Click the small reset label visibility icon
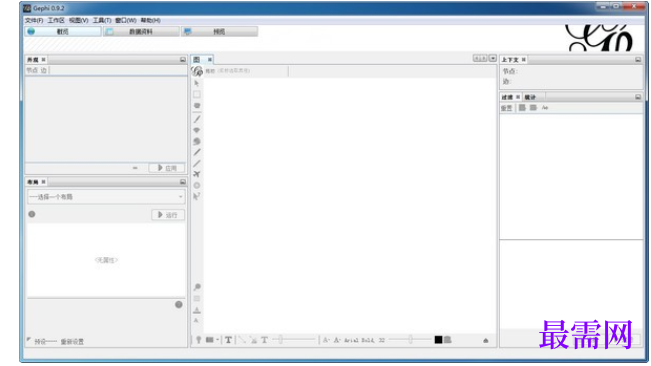 [196, 320]
